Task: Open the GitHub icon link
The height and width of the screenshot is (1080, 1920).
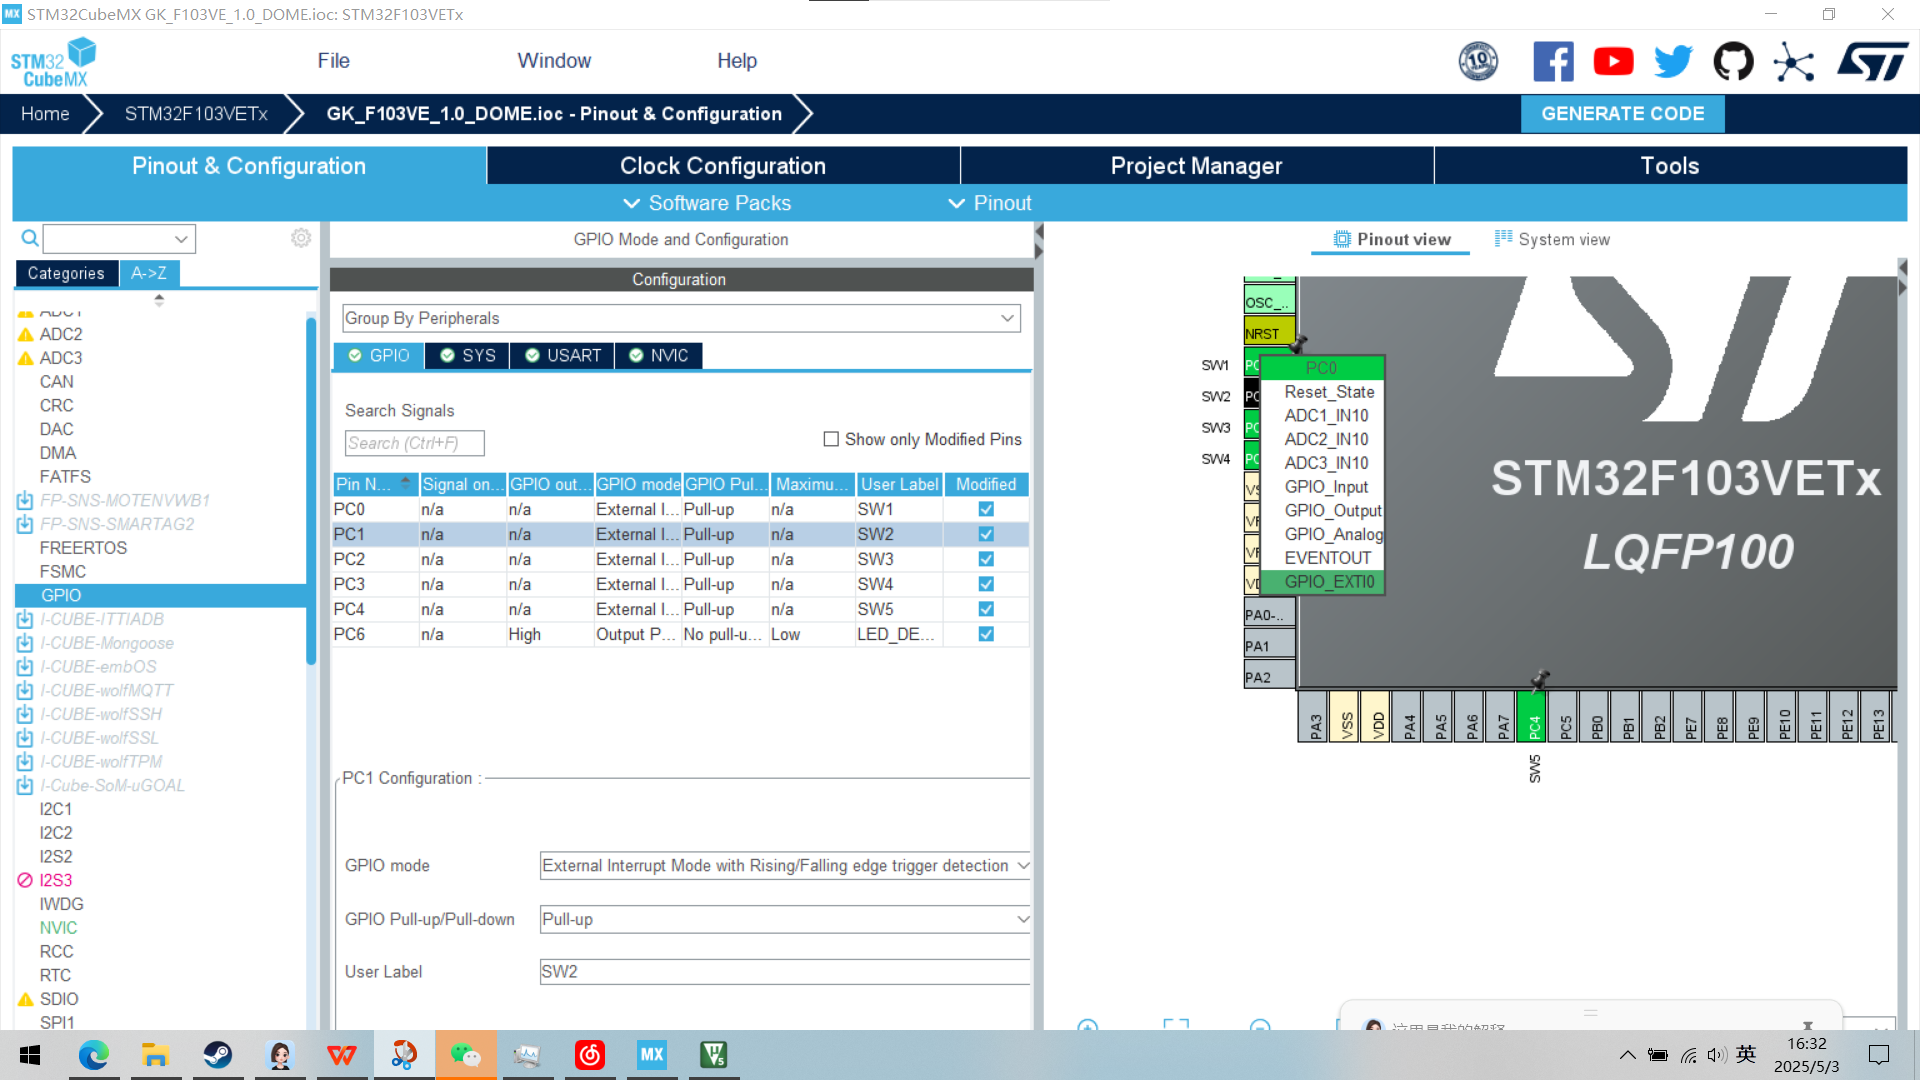Action: pyautogui.click(x=1733, y=62)
